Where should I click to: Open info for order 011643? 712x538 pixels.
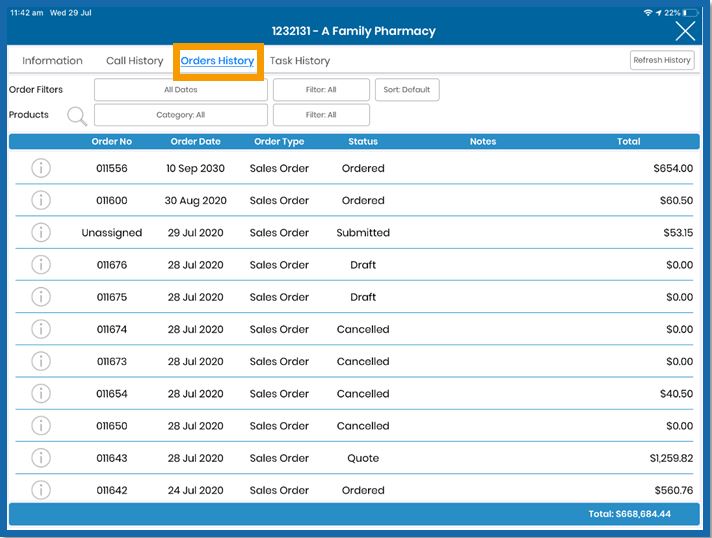pyautogui.click(x=41, y=458)
